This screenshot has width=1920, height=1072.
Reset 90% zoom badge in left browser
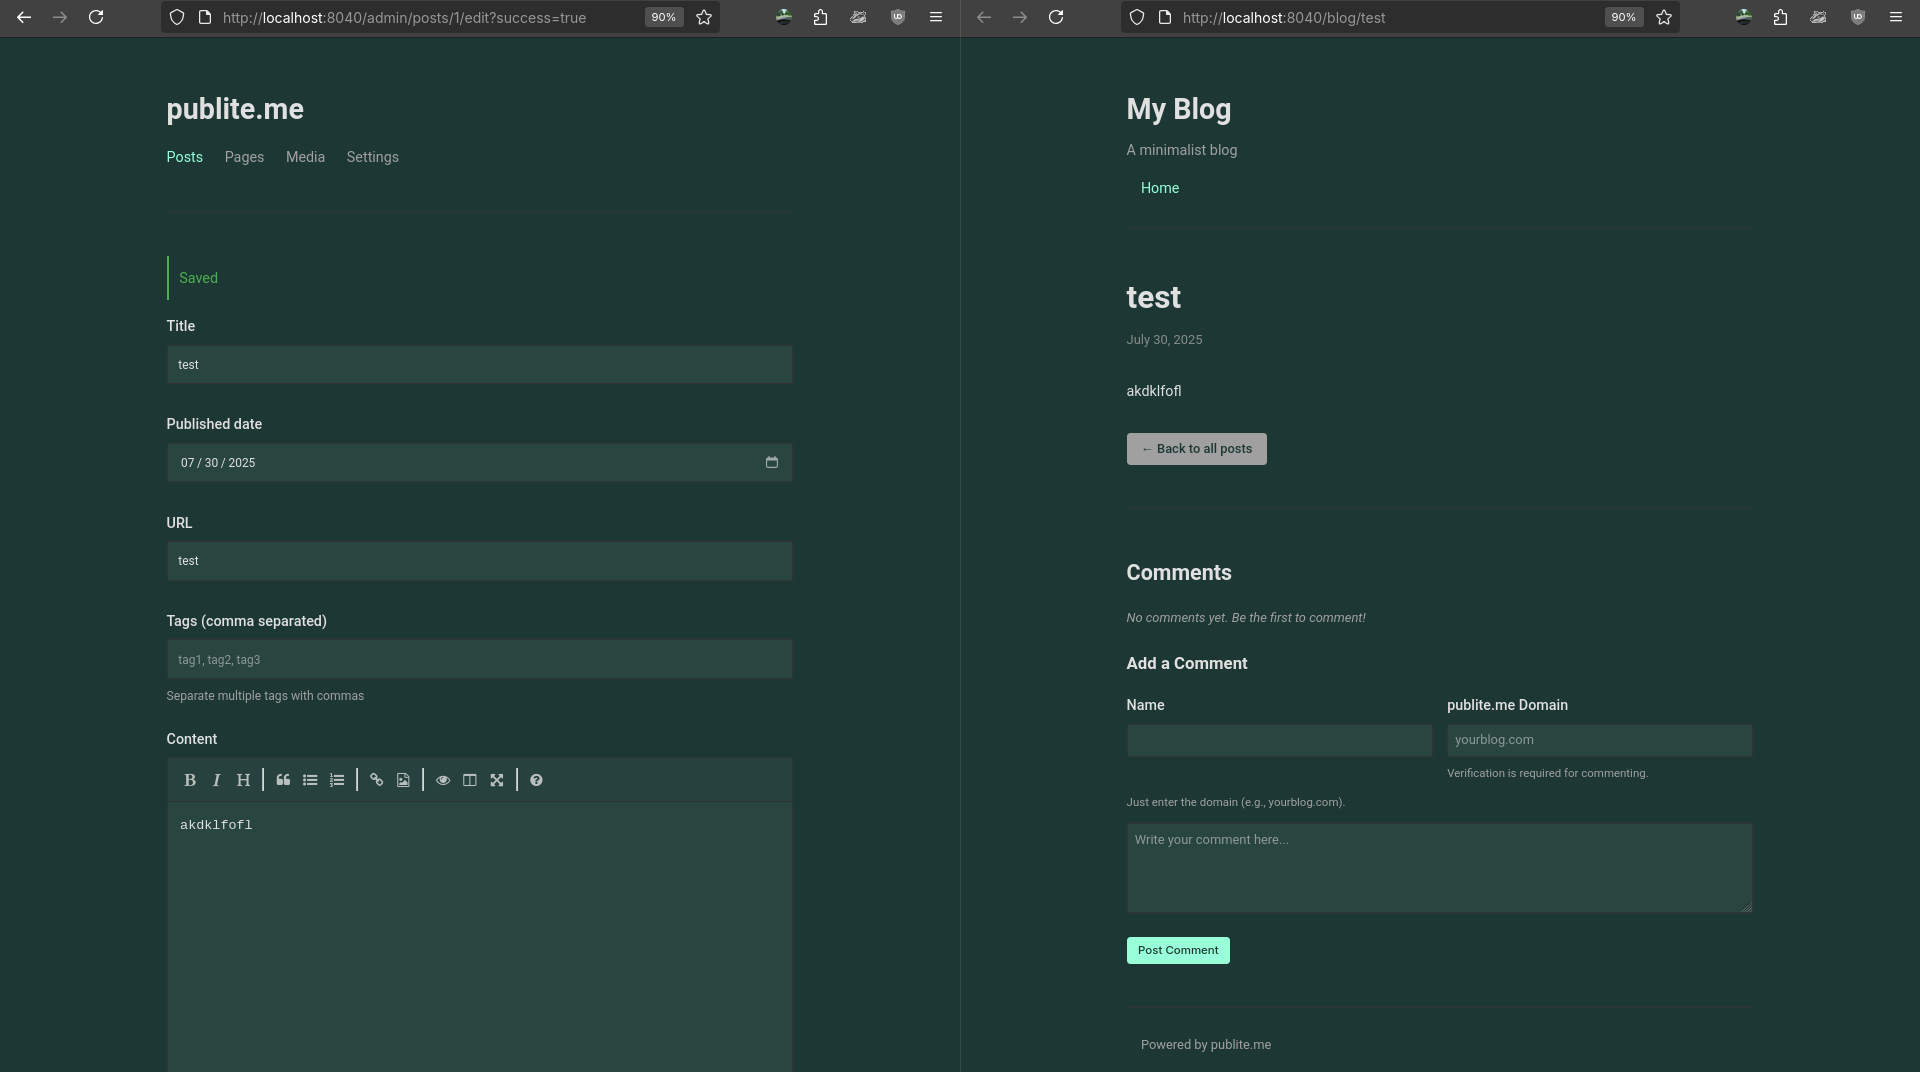click(x=664, y=17)
